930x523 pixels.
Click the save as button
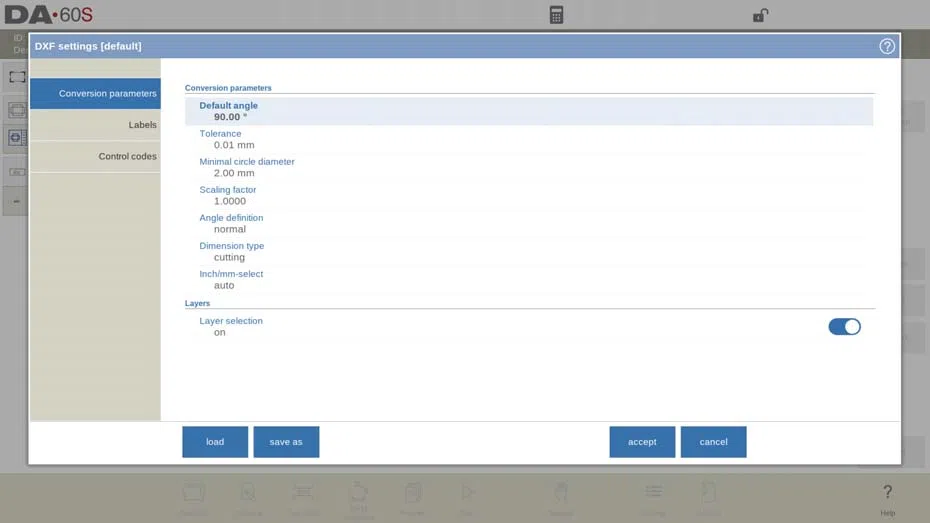click(286, 442)
